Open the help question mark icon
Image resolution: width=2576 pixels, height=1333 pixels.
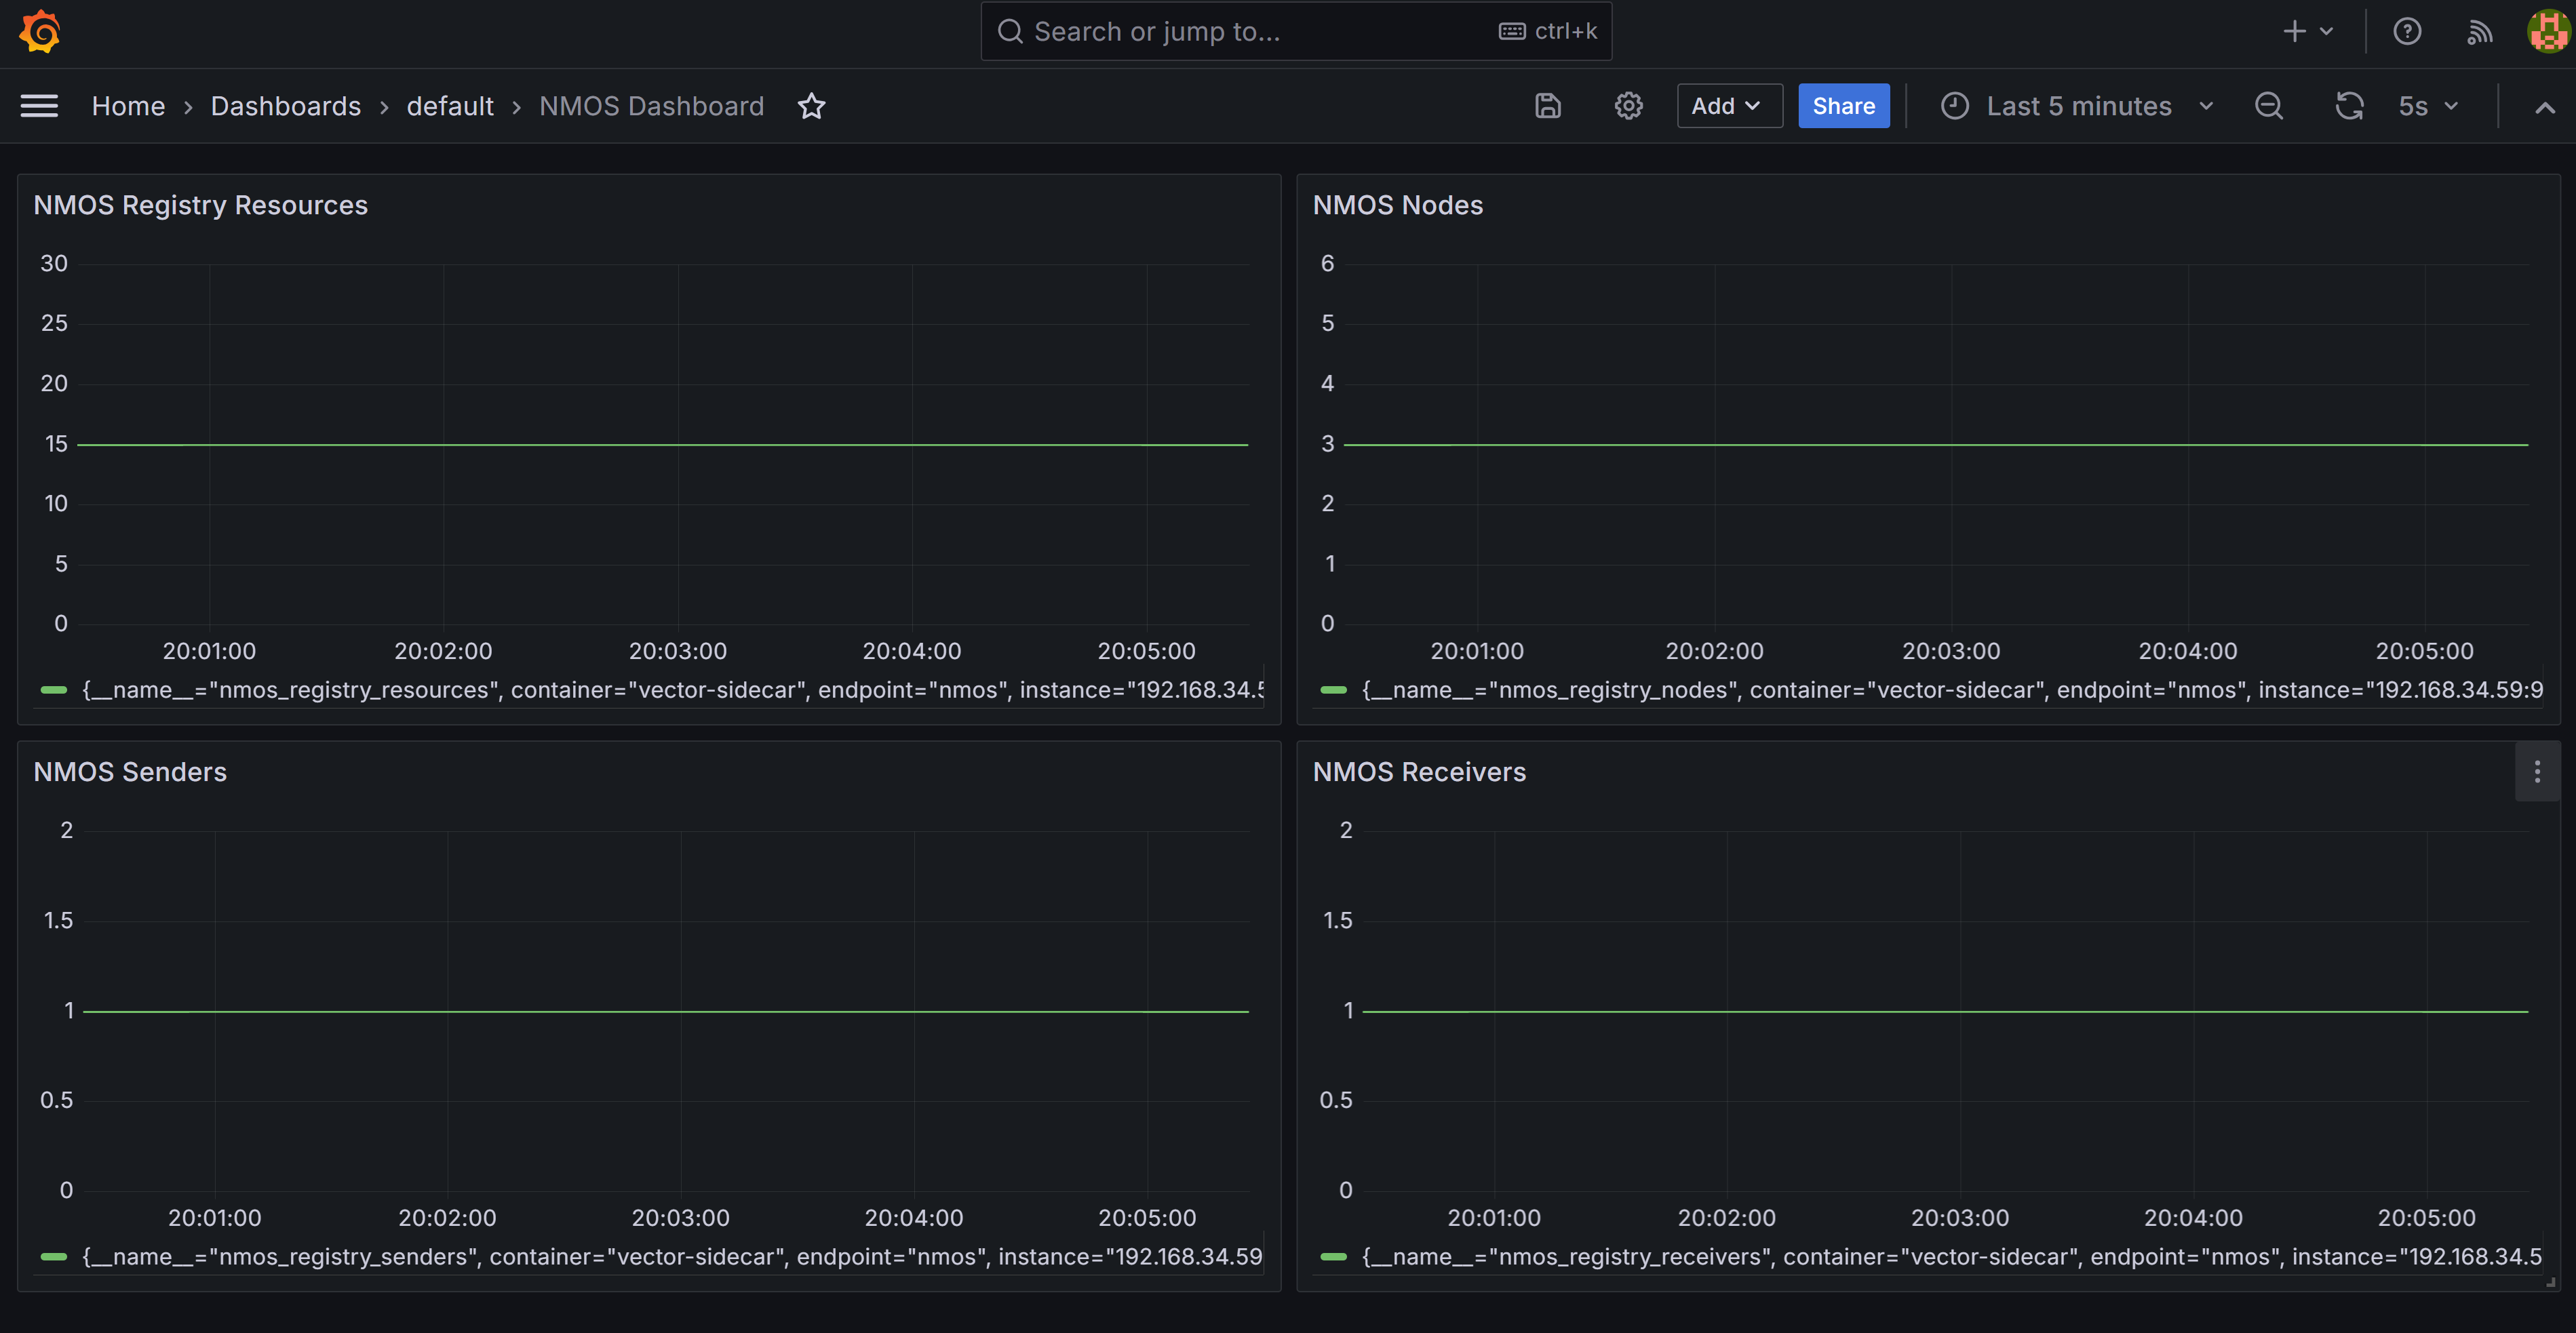pyautogui.click(x=2407, y=32)
